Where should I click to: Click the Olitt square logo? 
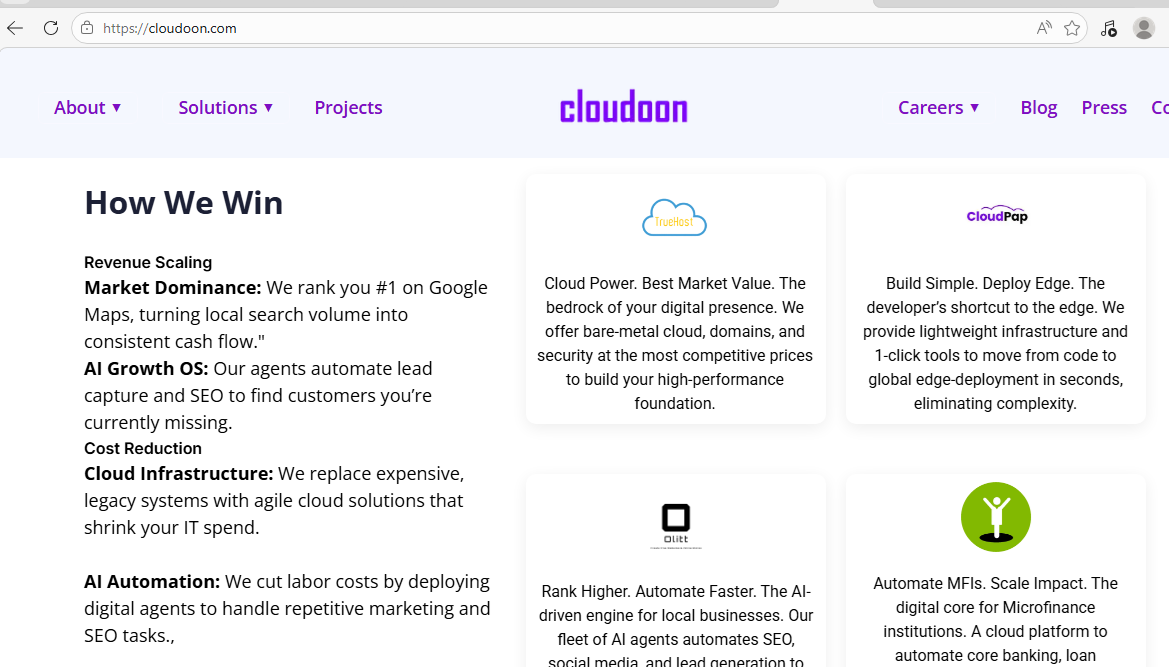[x=676, y=526]
